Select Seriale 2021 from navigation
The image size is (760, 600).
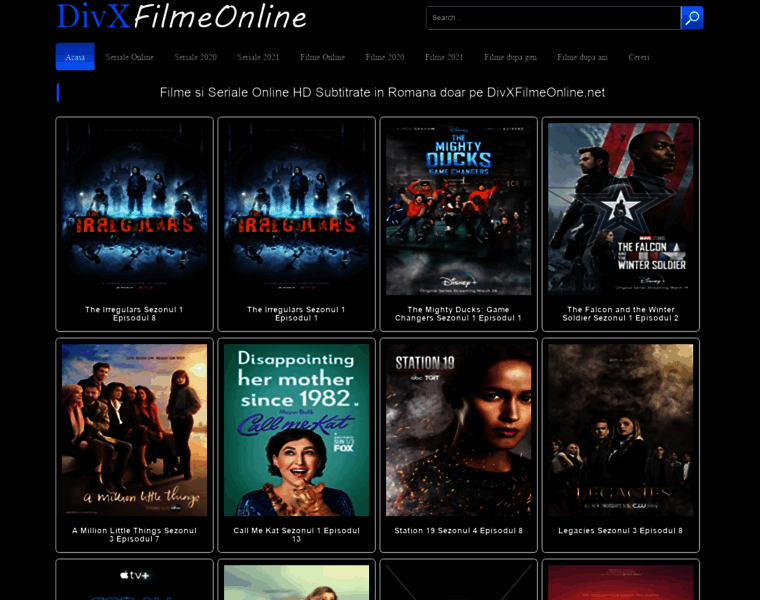(258, 57)
